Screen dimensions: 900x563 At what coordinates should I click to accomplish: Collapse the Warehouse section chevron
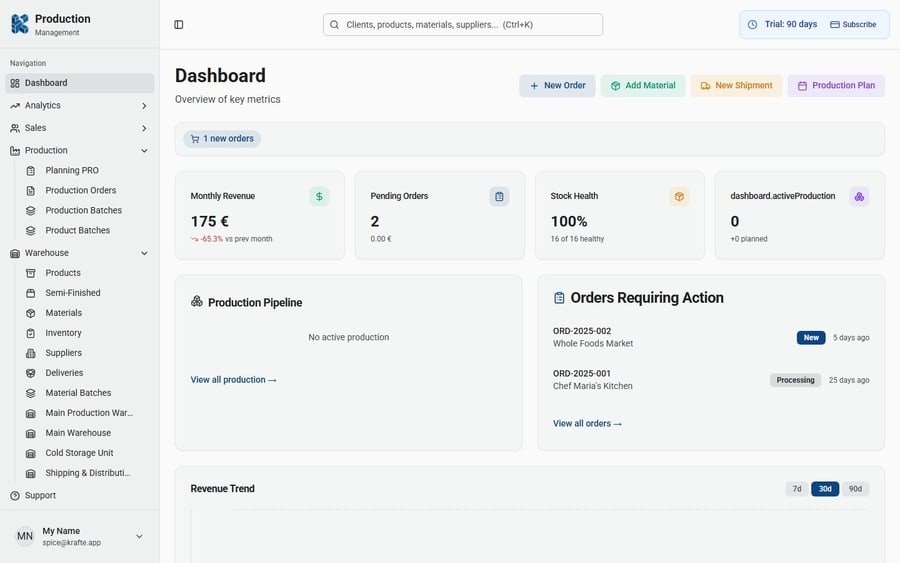[144, 253]
